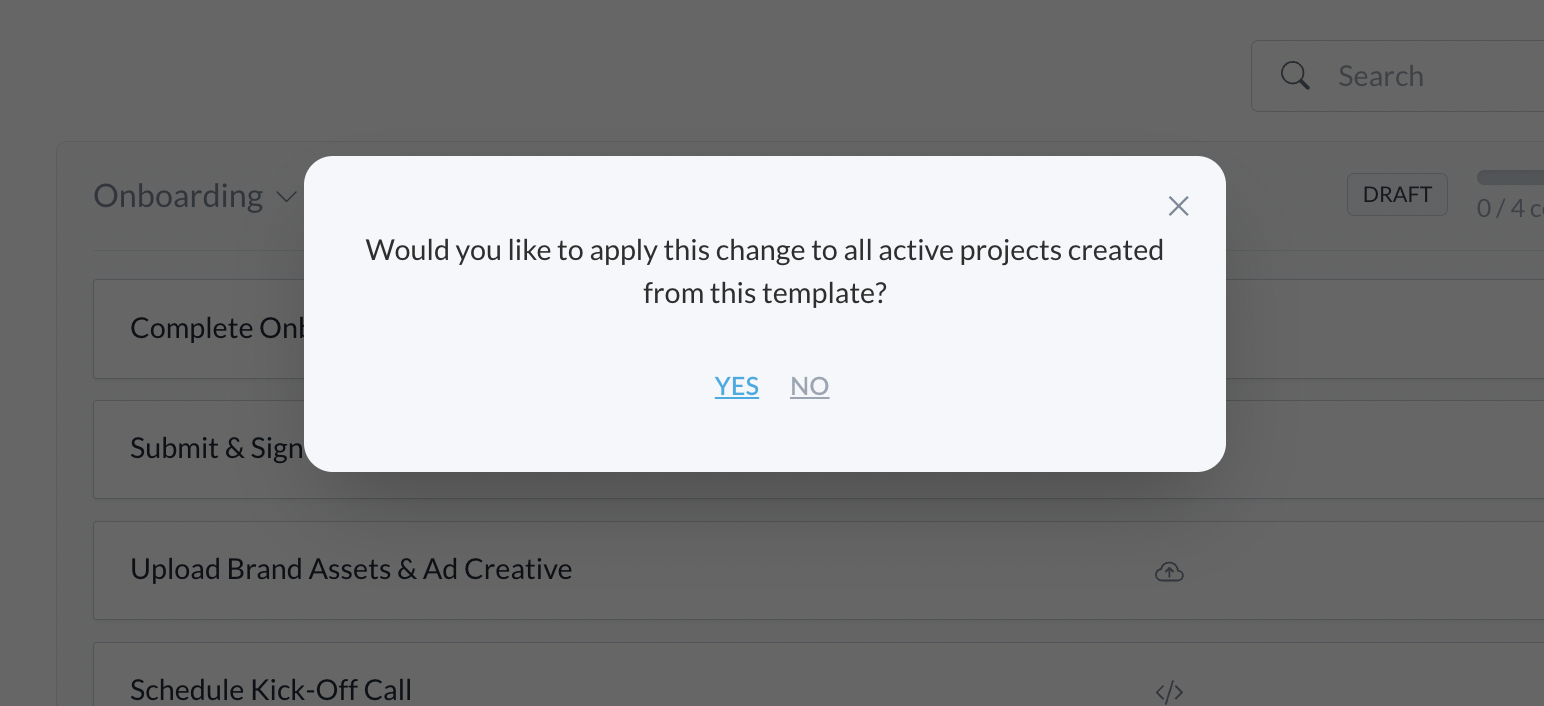Screen dimensions: 1544x706
Task: Confirm by clicking the YES link
Action: (736, 386)
